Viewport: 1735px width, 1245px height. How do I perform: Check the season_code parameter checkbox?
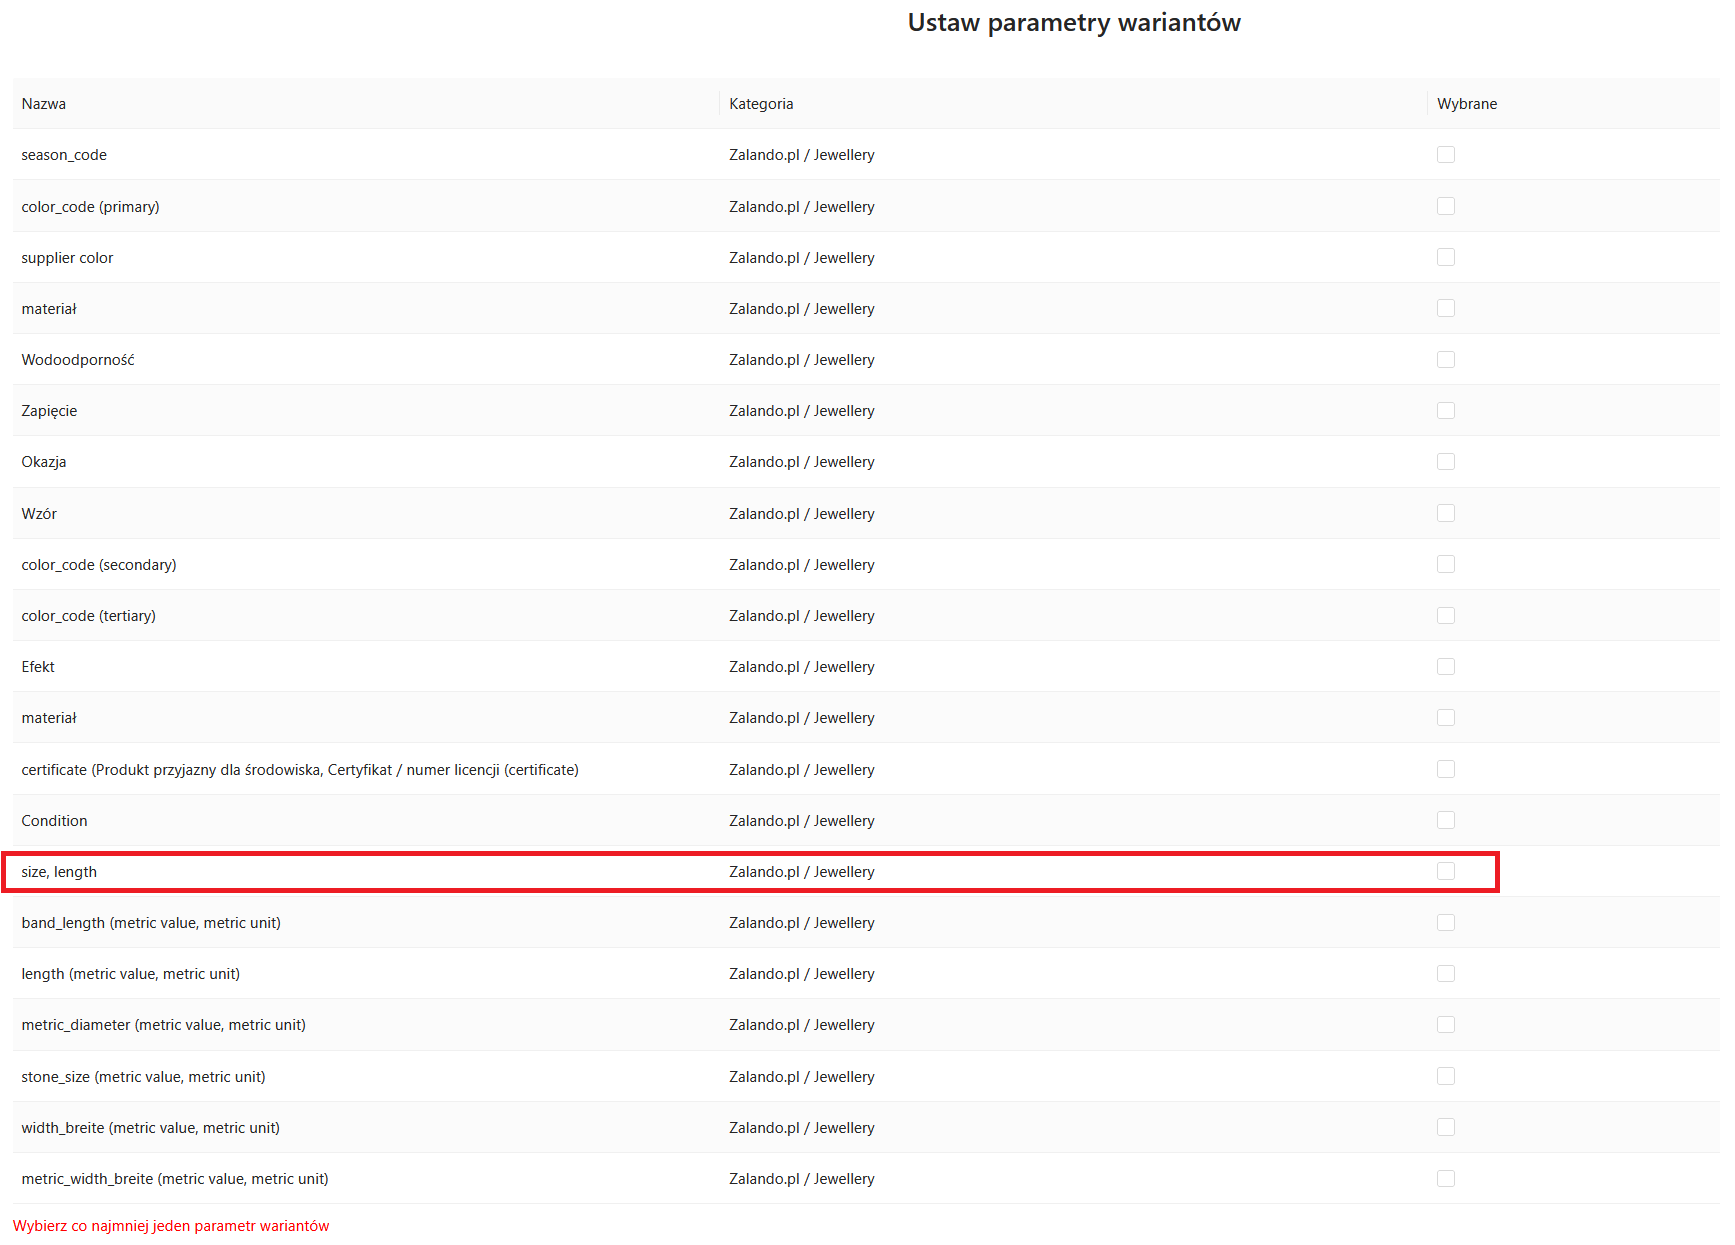click(1445, 155)
